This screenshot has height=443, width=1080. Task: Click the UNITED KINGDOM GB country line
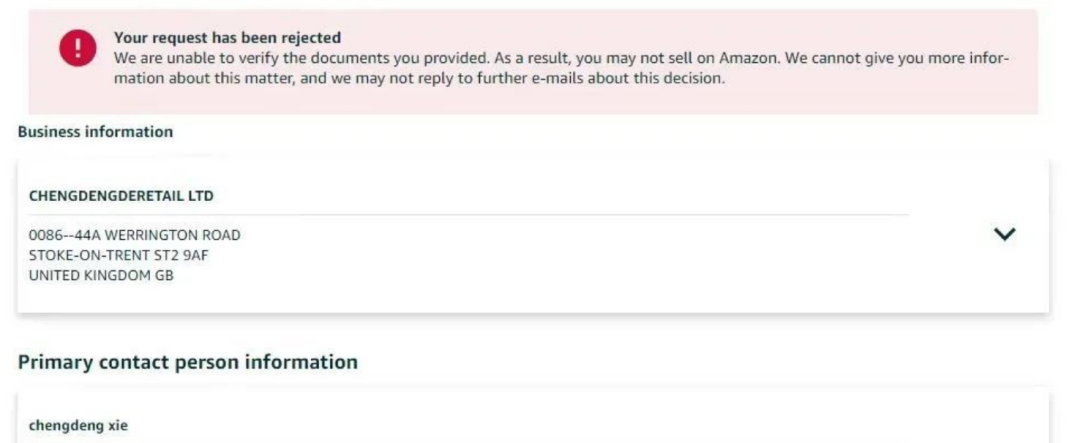point(101,276)
